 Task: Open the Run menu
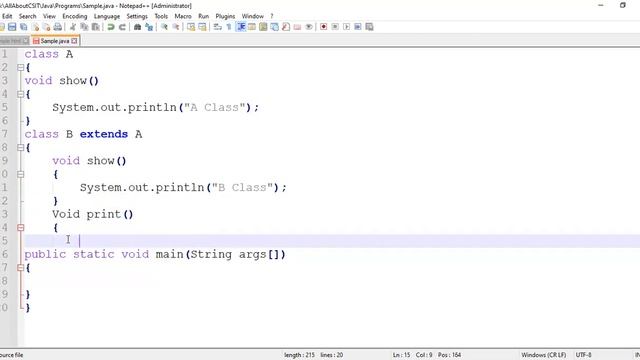[204, 16]
